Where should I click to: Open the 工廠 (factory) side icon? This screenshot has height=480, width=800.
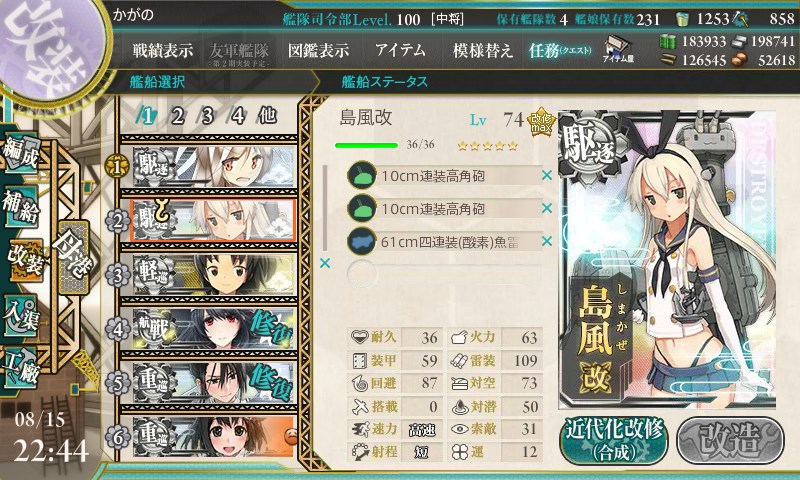21,367
